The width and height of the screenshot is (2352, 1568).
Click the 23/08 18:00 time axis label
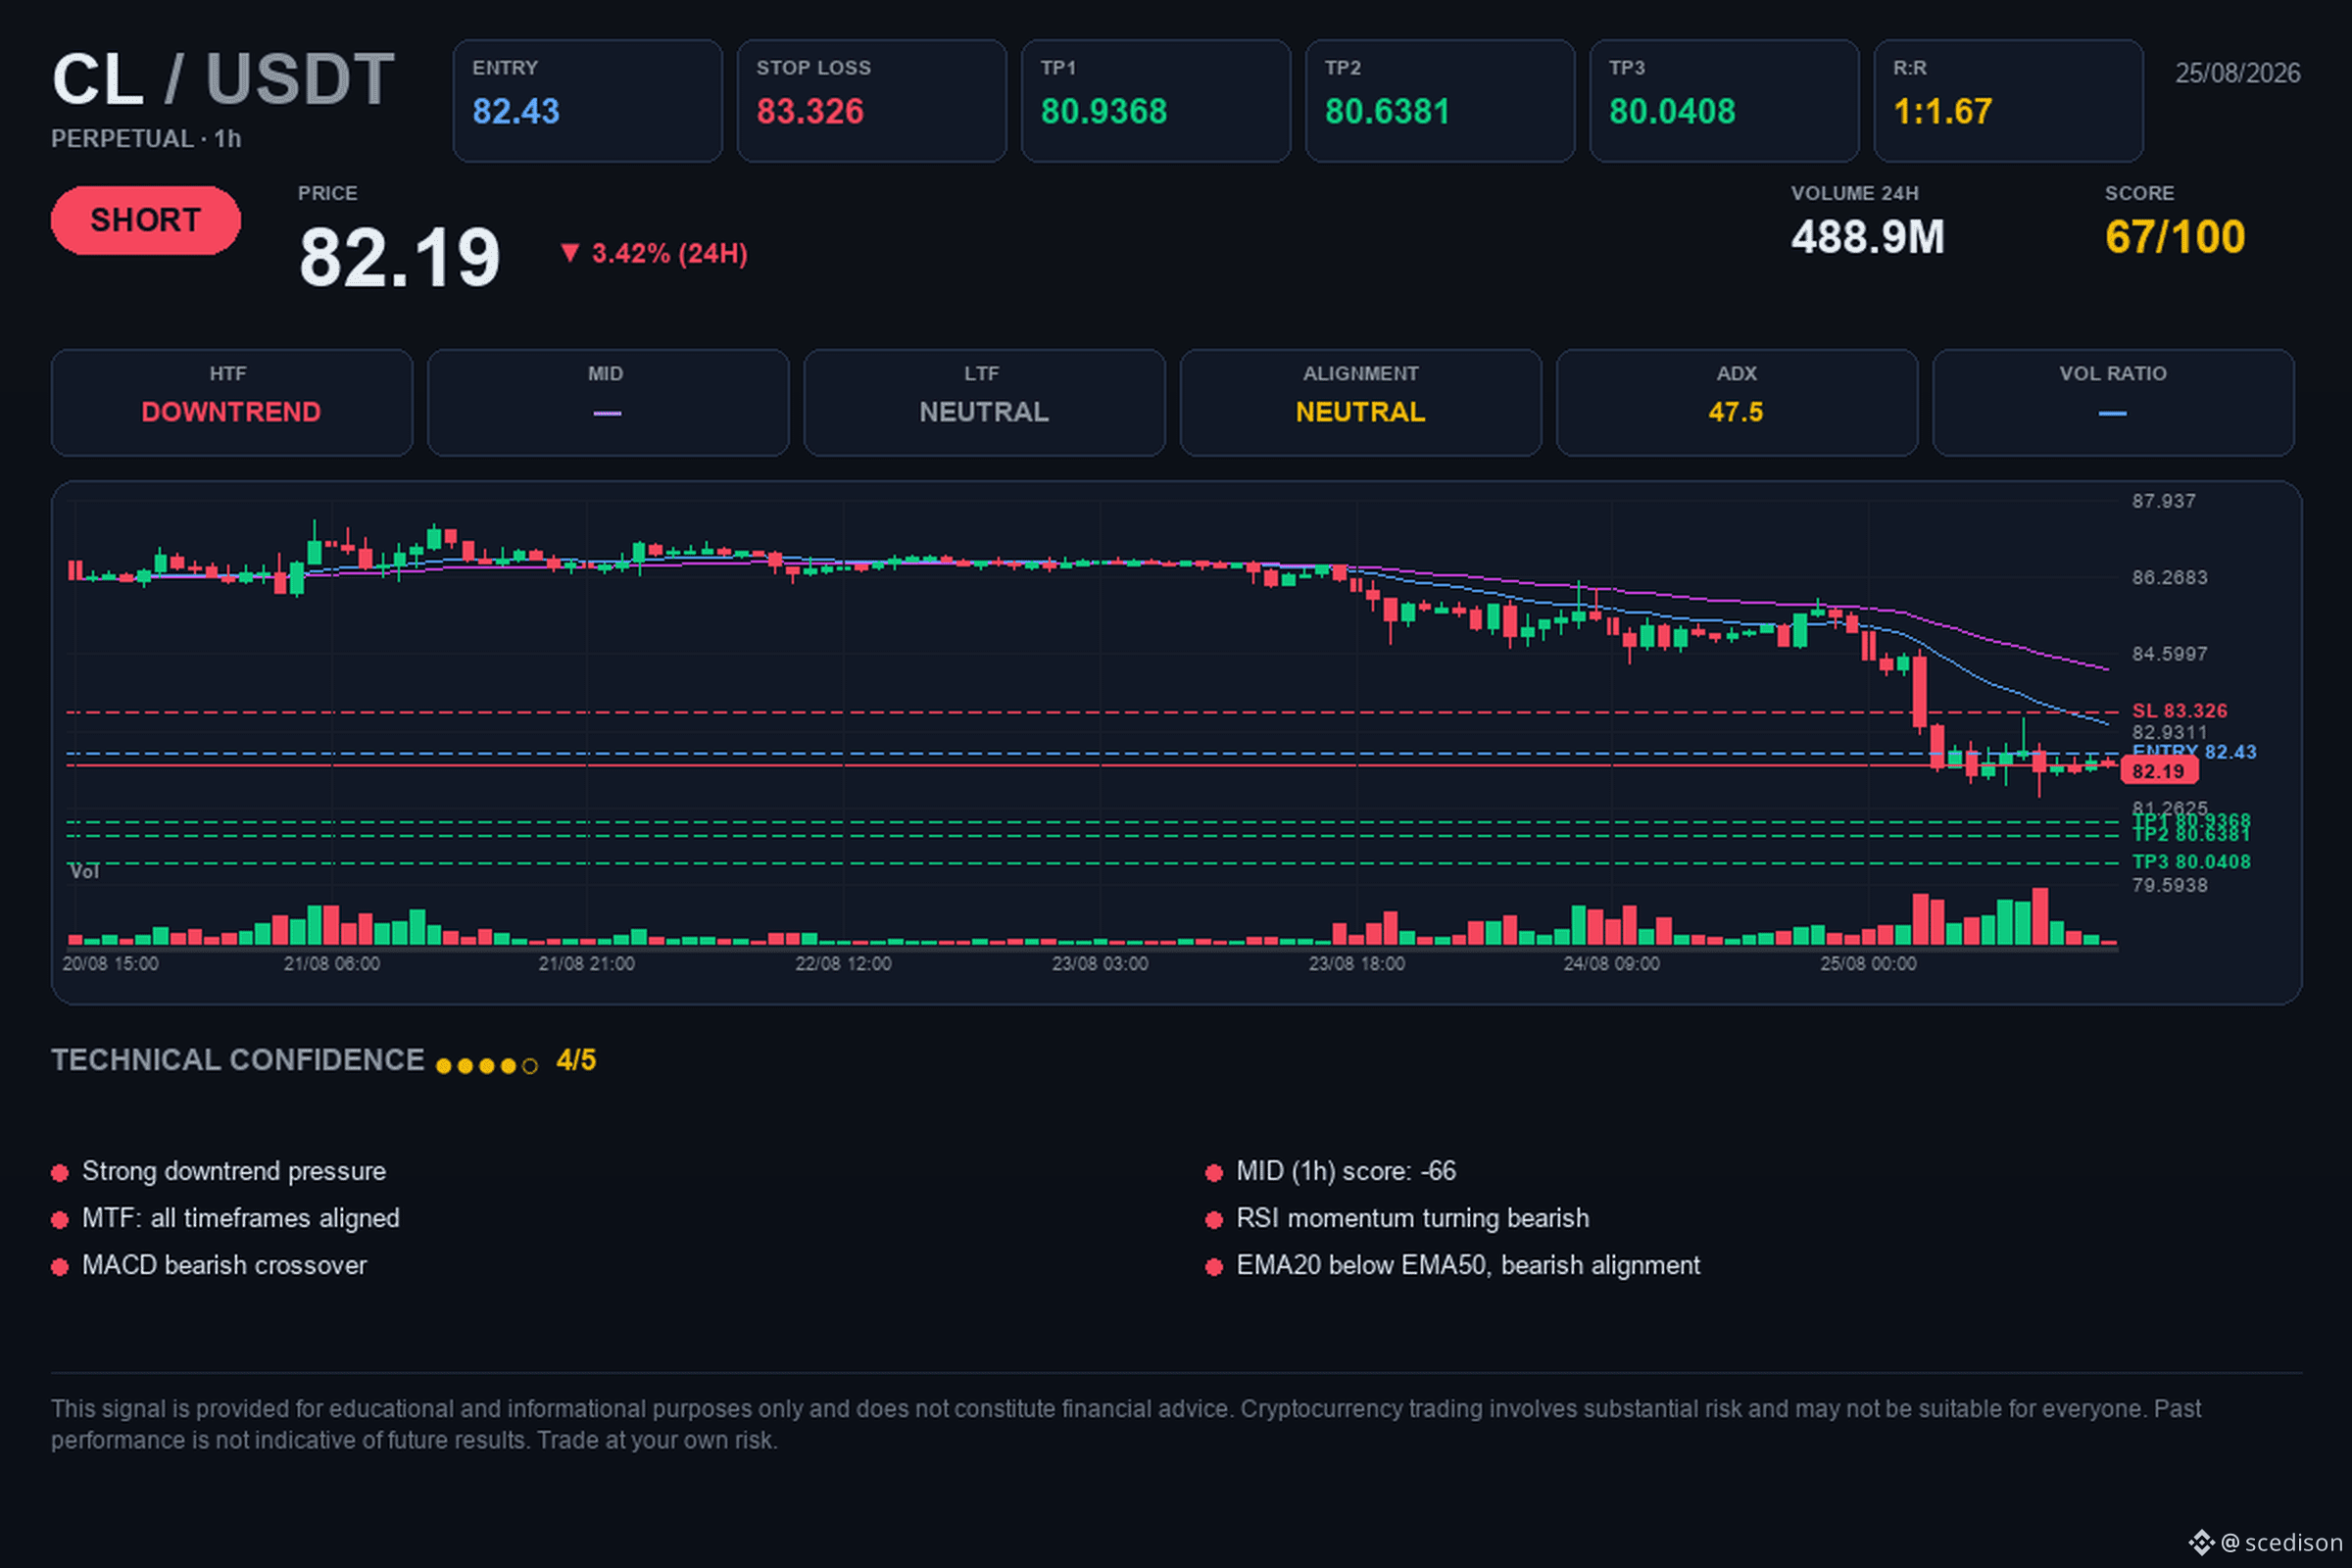click(1356, 964)
